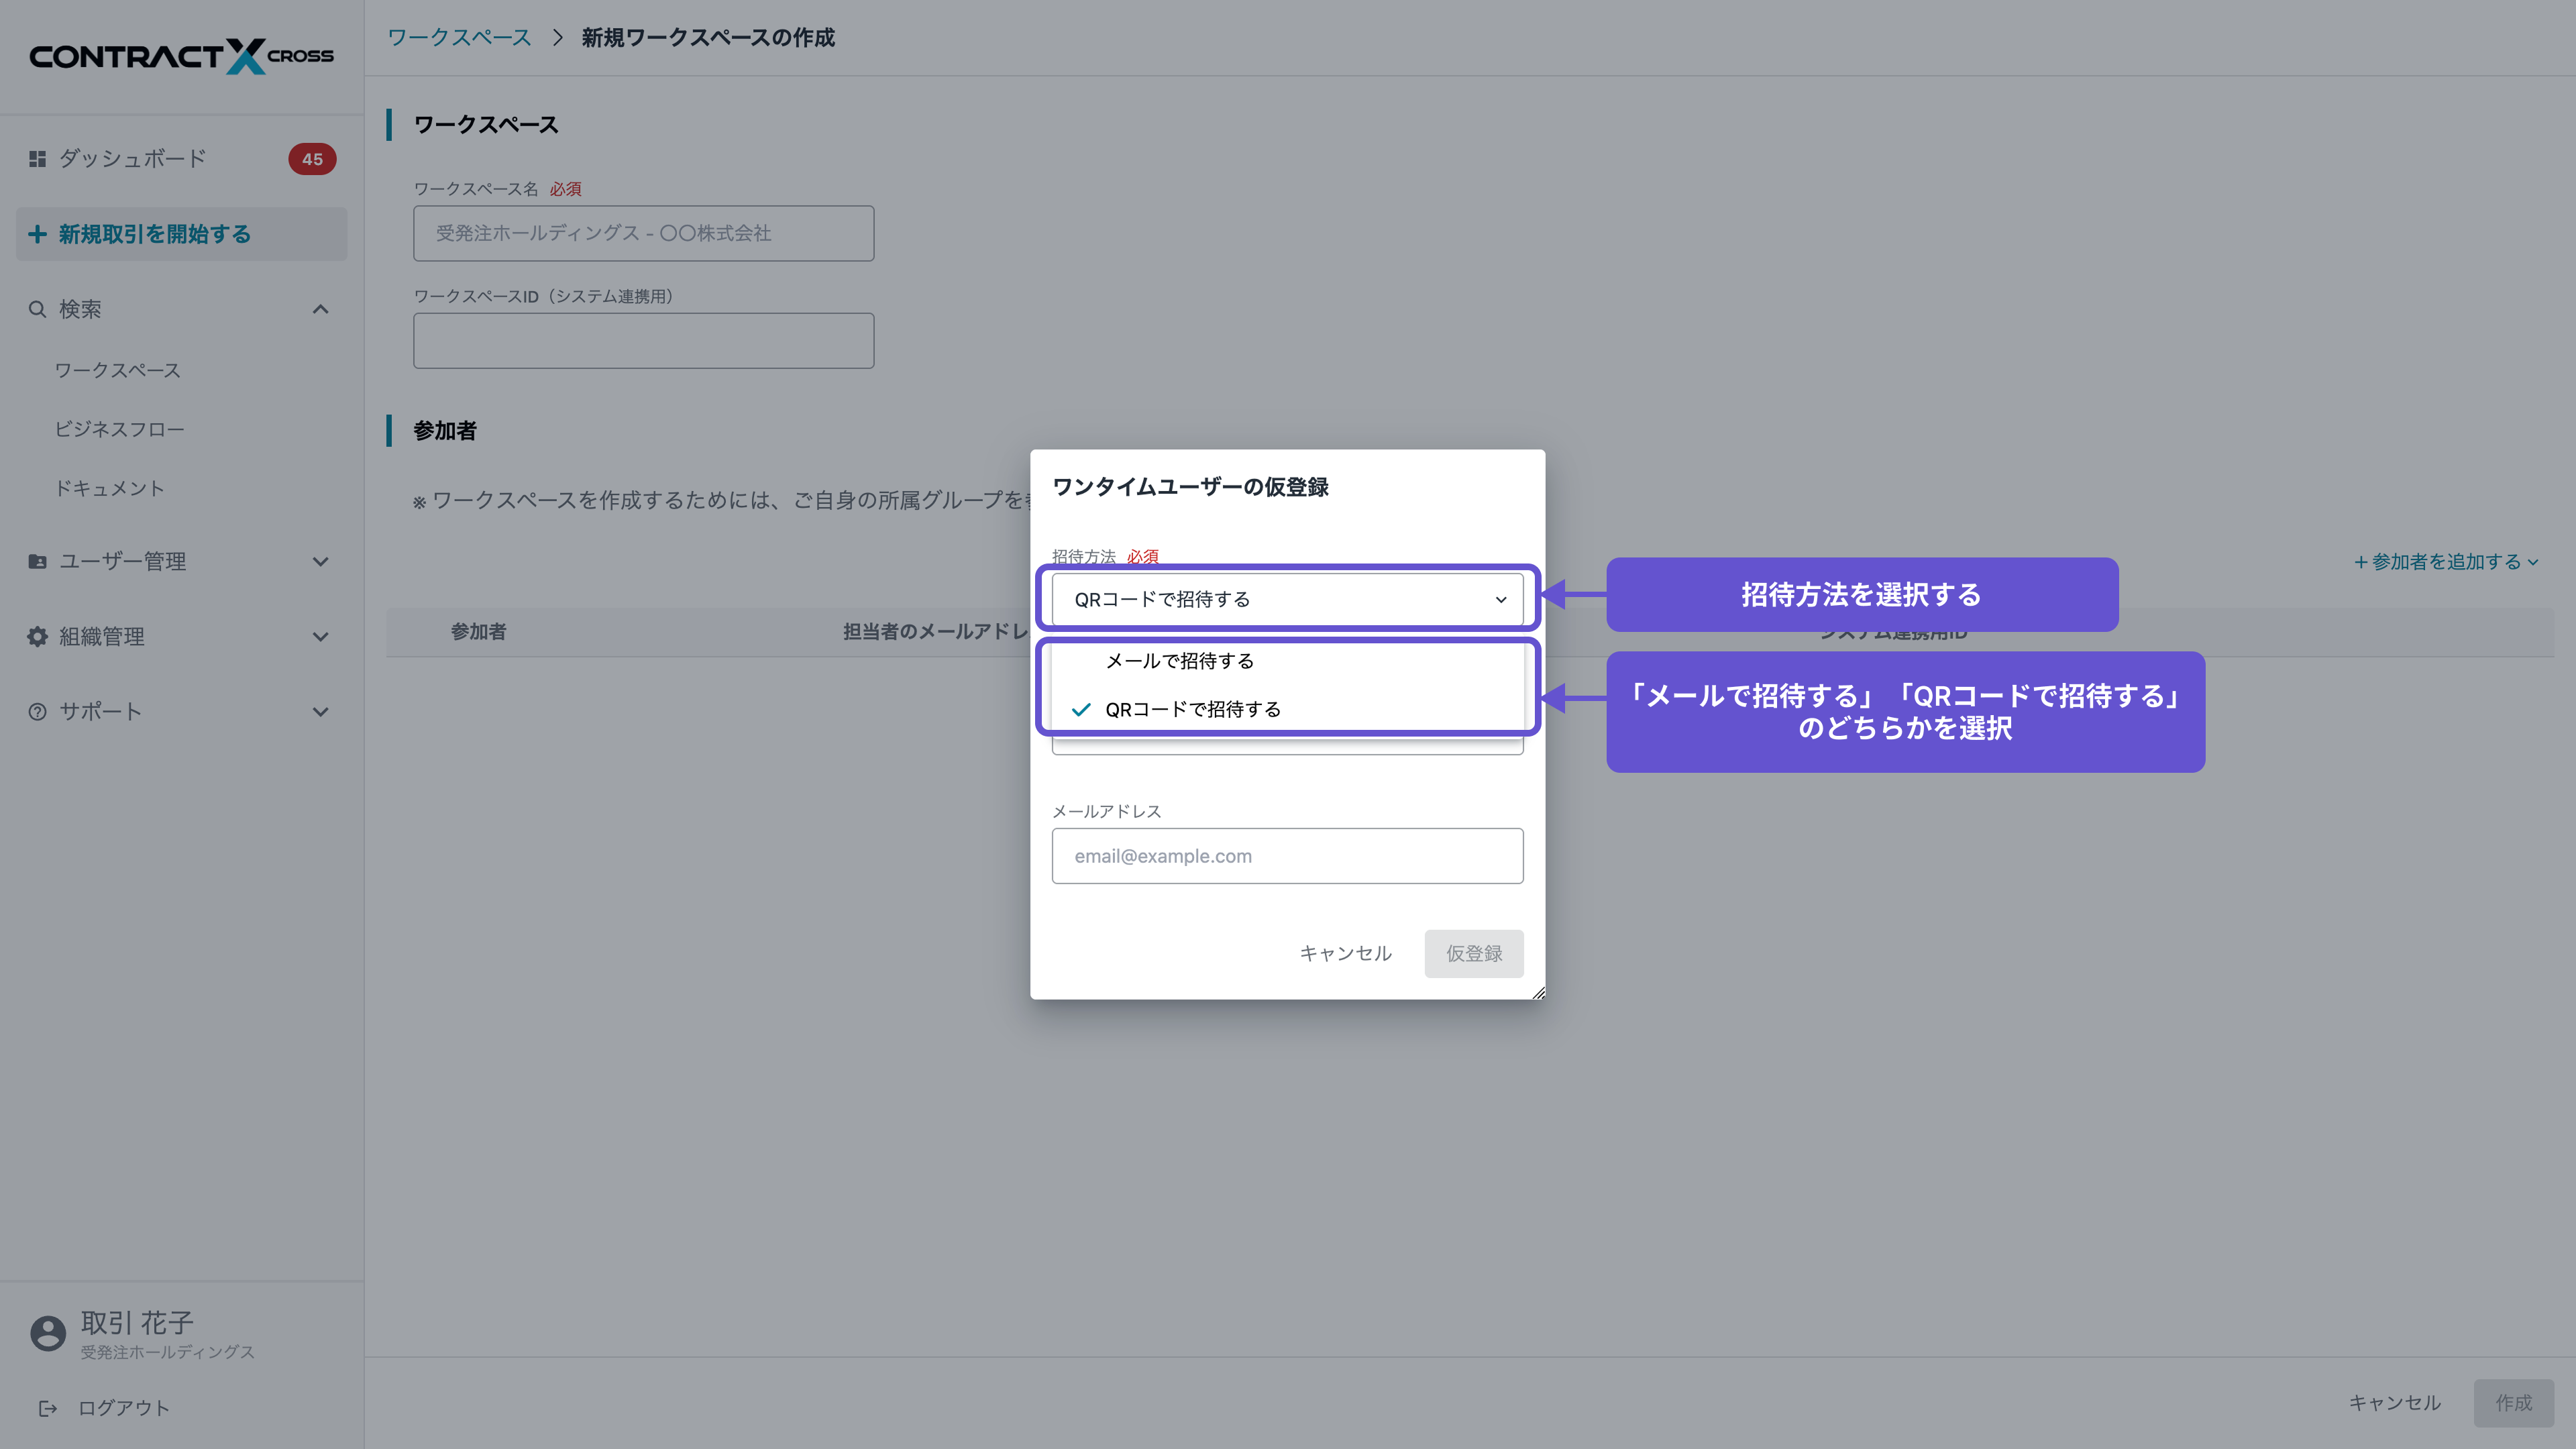
Task: Select the checked QRコードで招待する option
Action: [1192, 709]
